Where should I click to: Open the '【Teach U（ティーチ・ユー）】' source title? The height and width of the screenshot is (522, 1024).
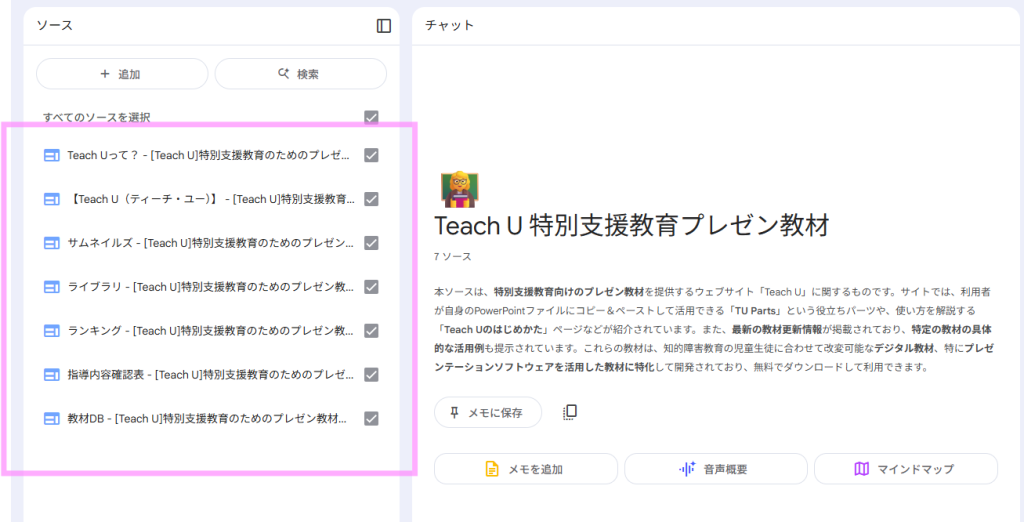tap(210, 199)
